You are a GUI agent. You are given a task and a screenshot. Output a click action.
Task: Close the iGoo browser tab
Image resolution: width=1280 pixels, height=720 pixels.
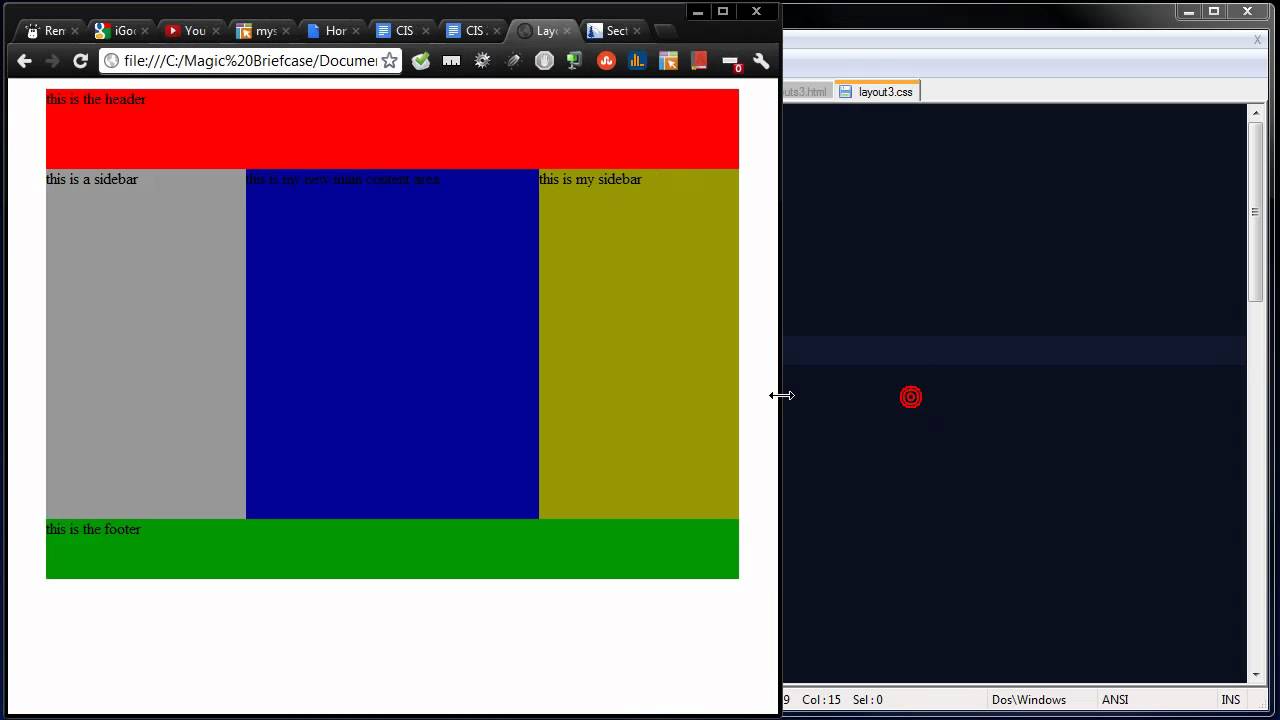pos(144,31)
